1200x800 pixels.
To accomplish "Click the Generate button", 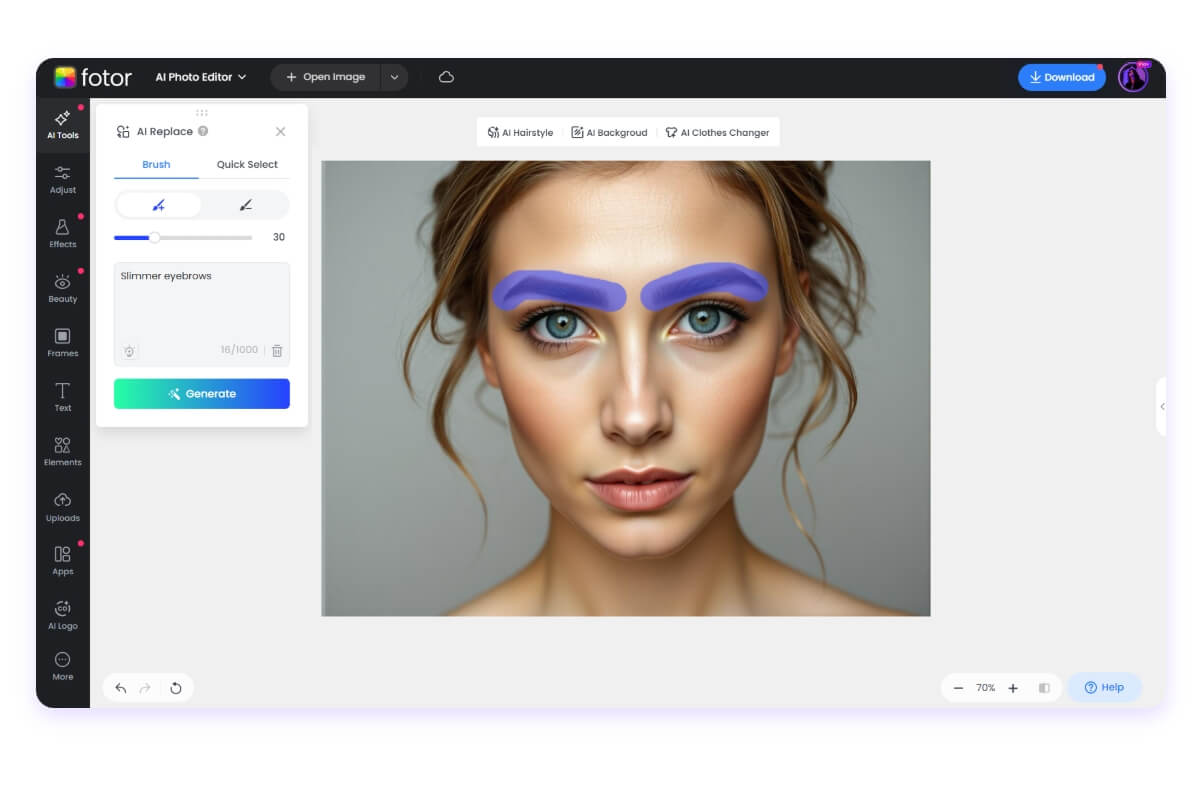I will pyautogui.click(x=201, y=393).
